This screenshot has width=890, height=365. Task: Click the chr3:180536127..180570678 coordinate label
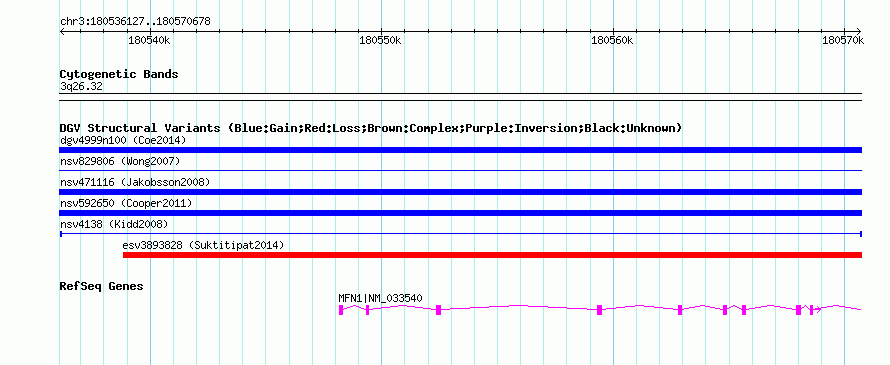point(135,22)
